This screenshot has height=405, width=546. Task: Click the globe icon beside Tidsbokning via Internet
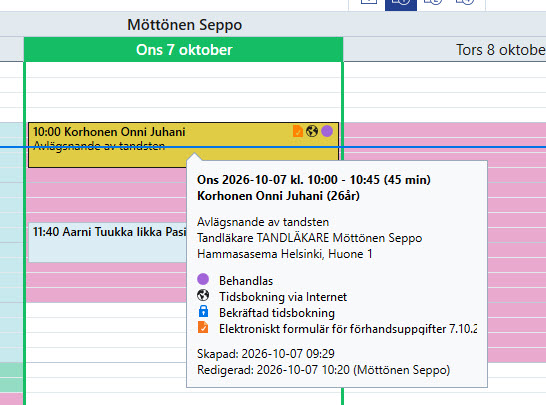pos(203,295)
